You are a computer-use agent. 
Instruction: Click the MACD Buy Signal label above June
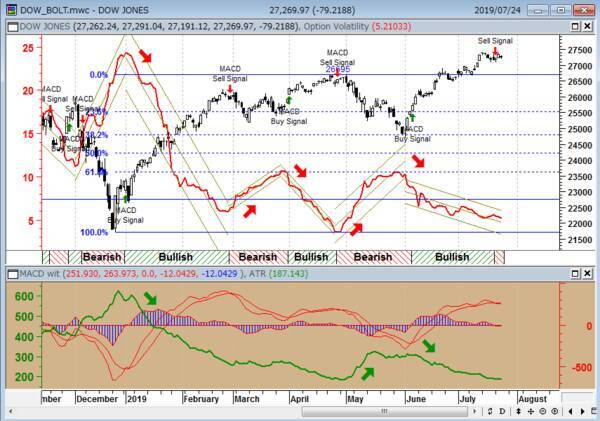pos(412,134)
